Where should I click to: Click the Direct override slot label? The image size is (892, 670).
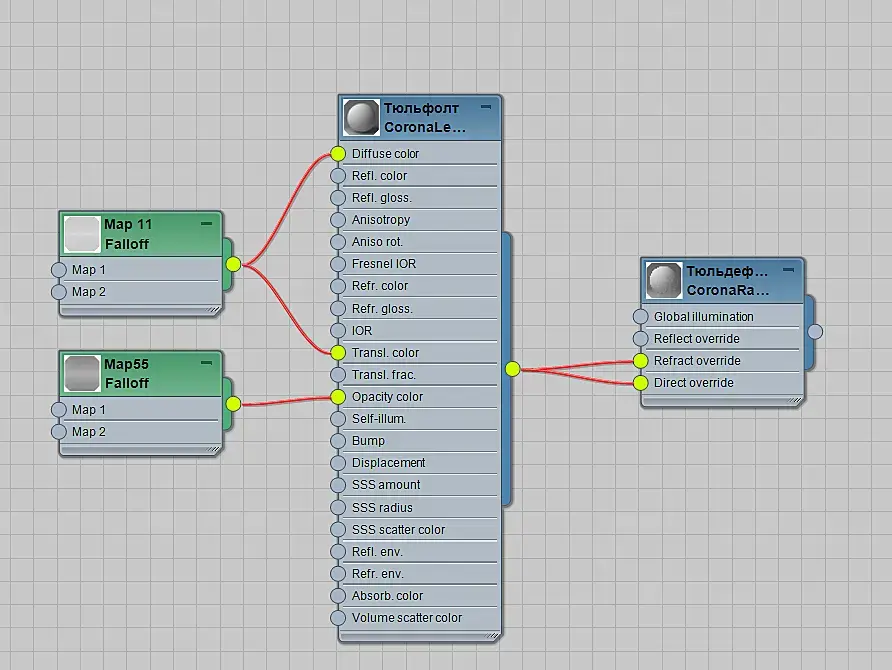[x=694, y=383]
